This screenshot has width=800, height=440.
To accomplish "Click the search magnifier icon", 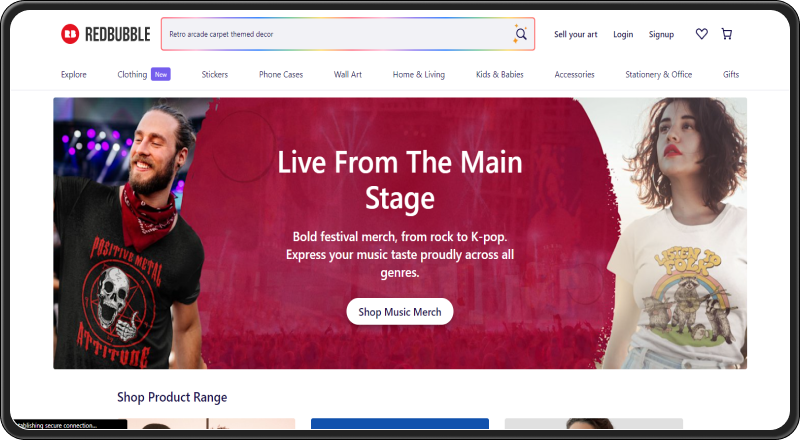I will coord(520,34).
